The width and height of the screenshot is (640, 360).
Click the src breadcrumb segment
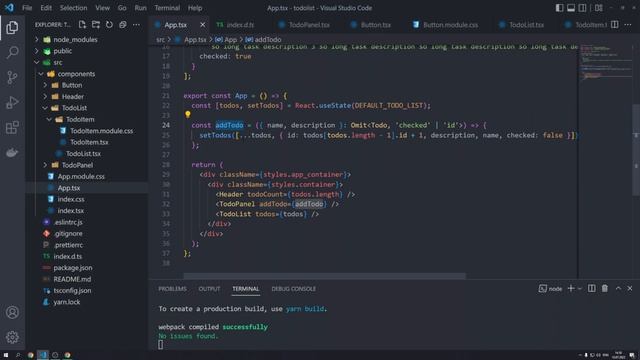tap(160, 40)
